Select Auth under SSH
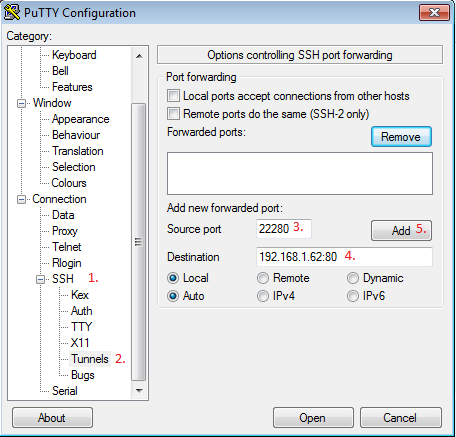 pyautogui.click(x=82, y=311)
